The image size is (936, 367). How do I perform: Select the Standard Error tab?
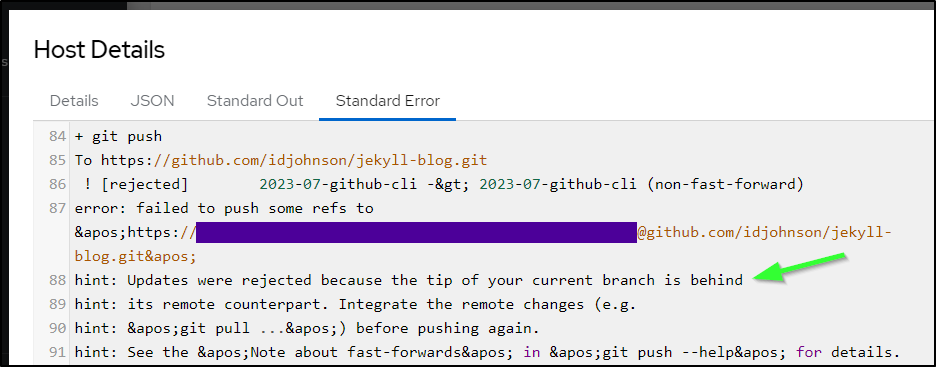387,101
